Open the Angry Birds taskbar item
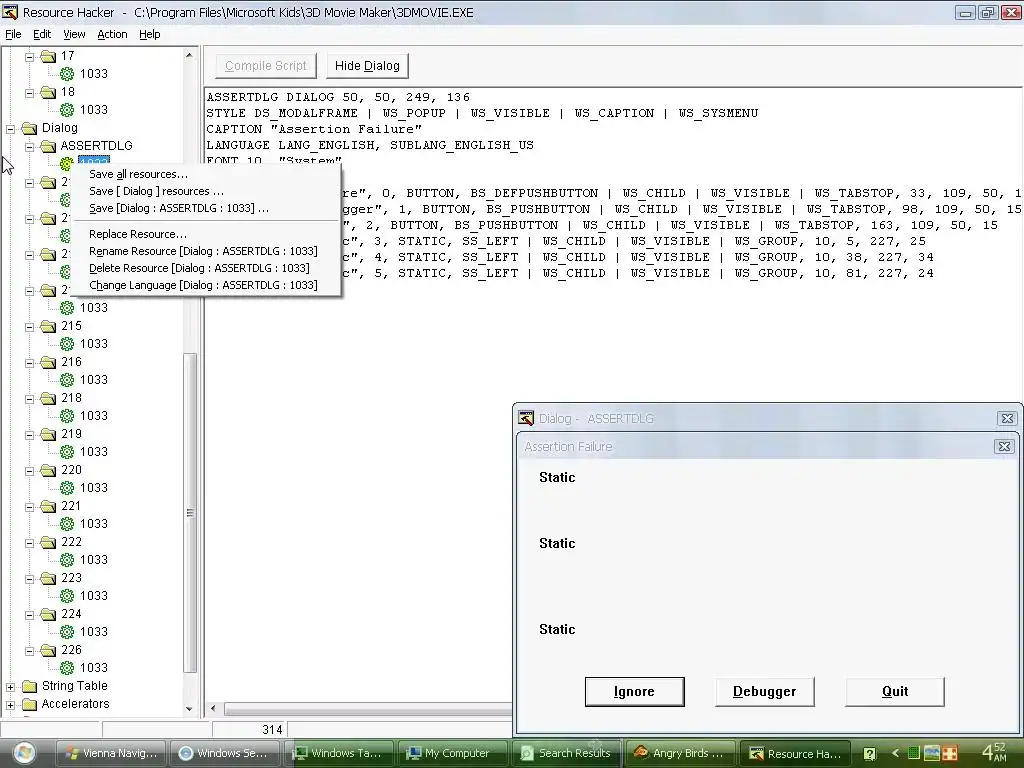 coord(680,753)
